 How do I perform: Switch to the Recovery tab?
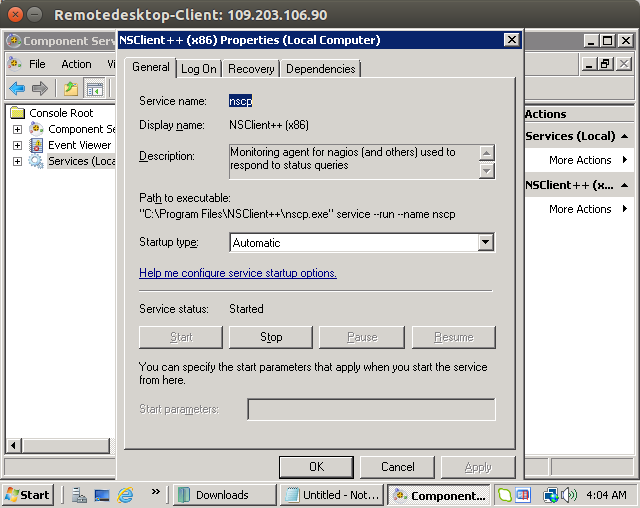click(x=251, y=69)
